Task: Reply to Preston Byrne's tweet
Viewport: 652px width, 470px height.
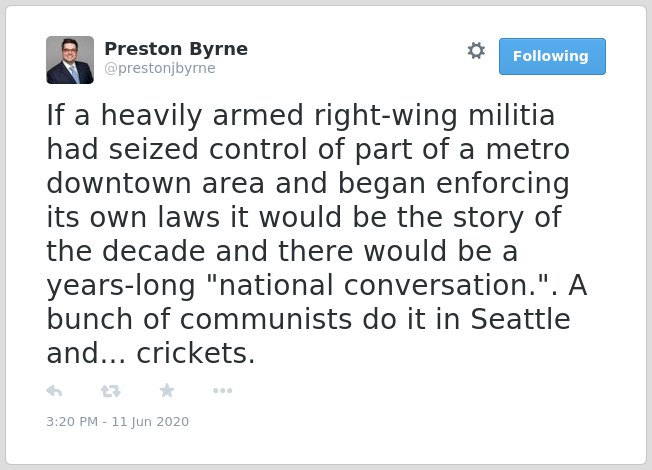Action: 54,391
